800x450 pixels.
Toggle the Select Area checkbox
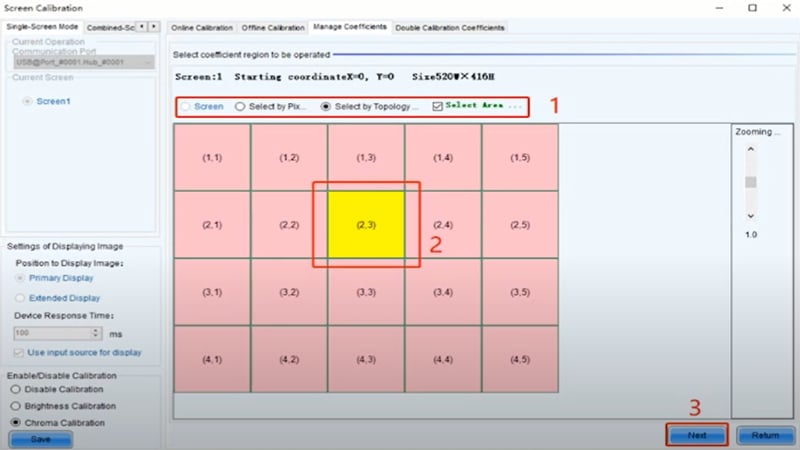(437, 106)
